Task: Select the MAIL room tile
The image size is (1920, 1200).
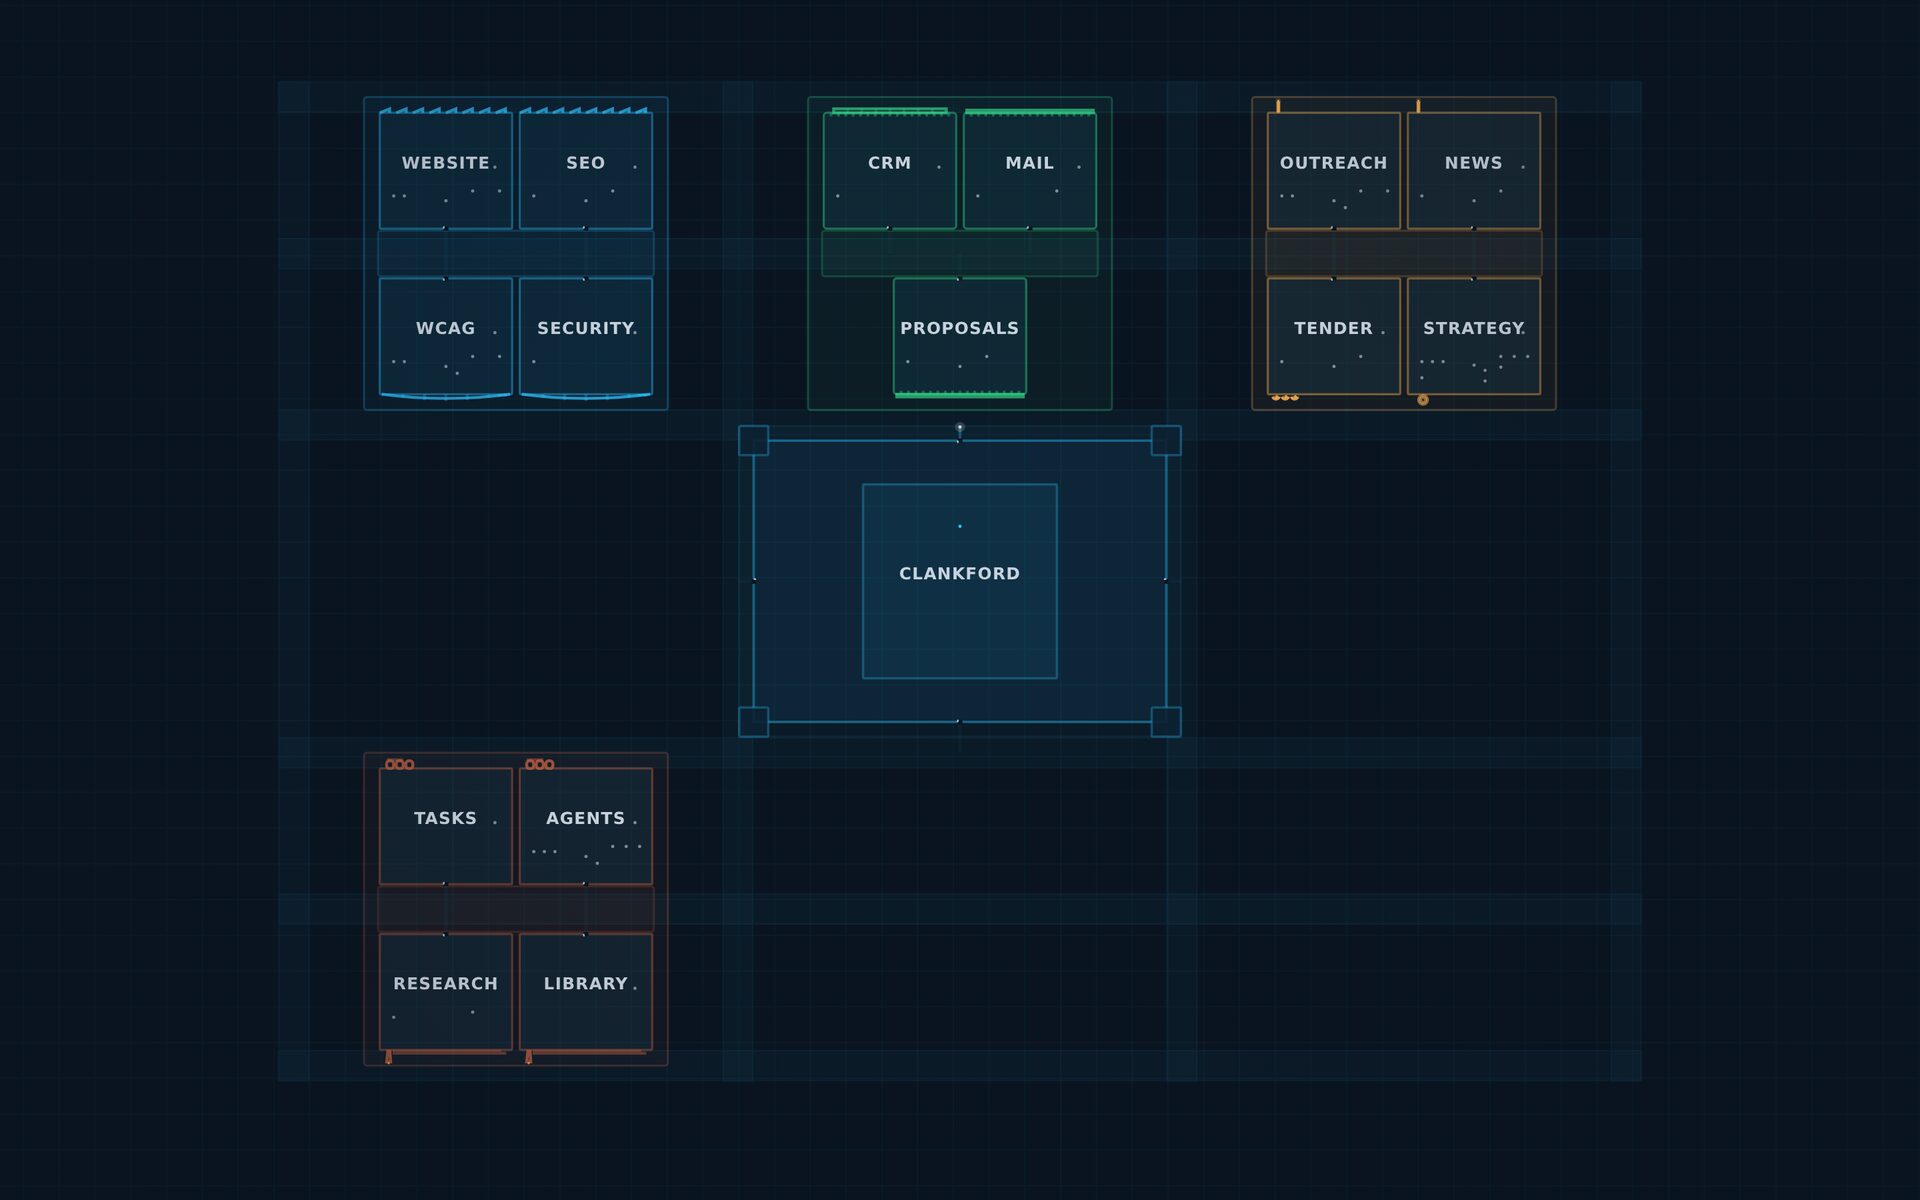Action: 1030,171
